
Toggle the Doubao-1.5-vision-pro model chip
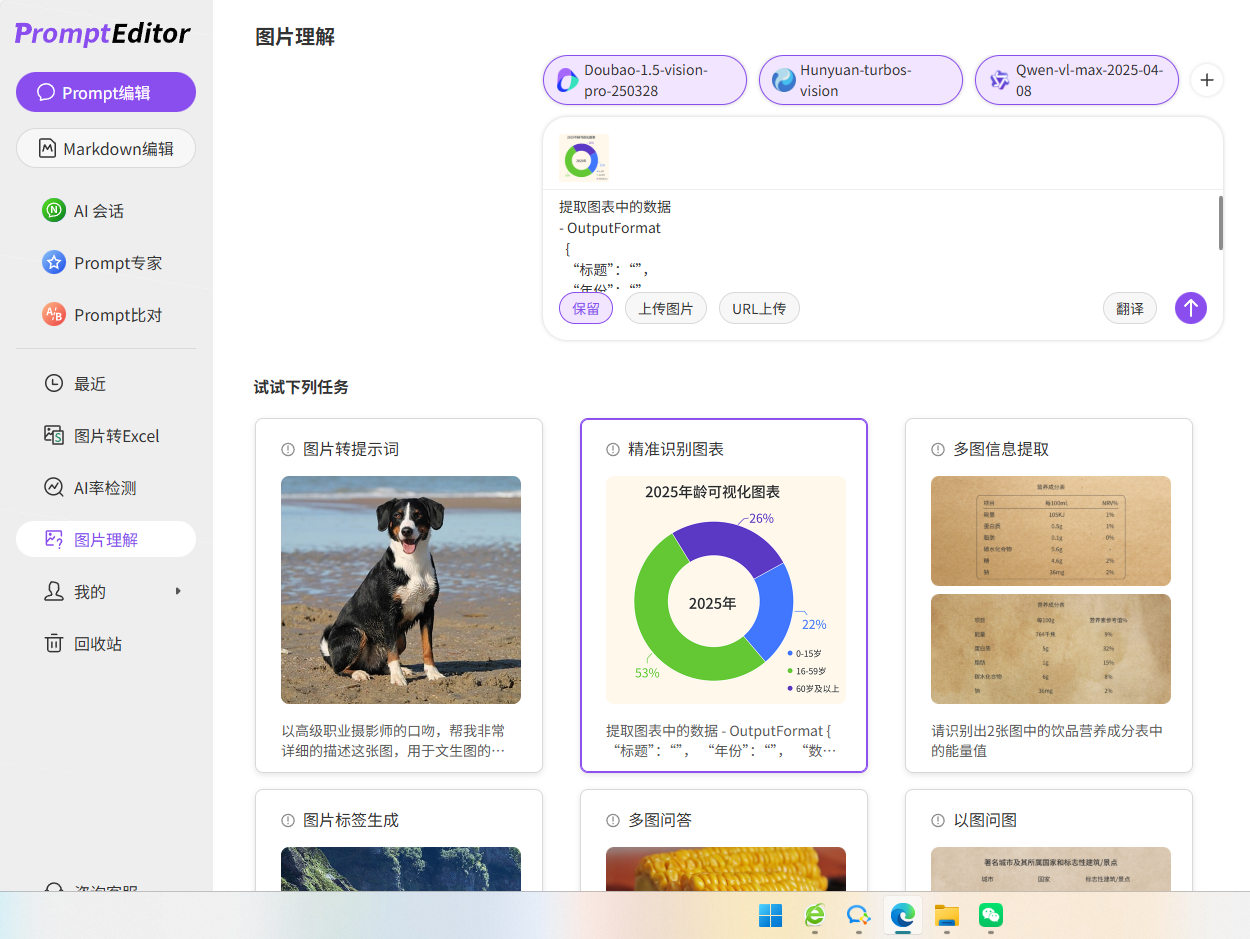point(645,80)
